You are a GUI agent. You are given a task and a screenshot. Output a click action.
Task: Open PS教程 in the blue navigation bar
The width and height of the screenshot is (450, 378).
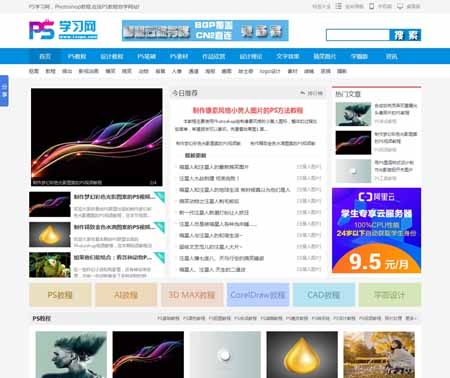[x=77, y=56]
